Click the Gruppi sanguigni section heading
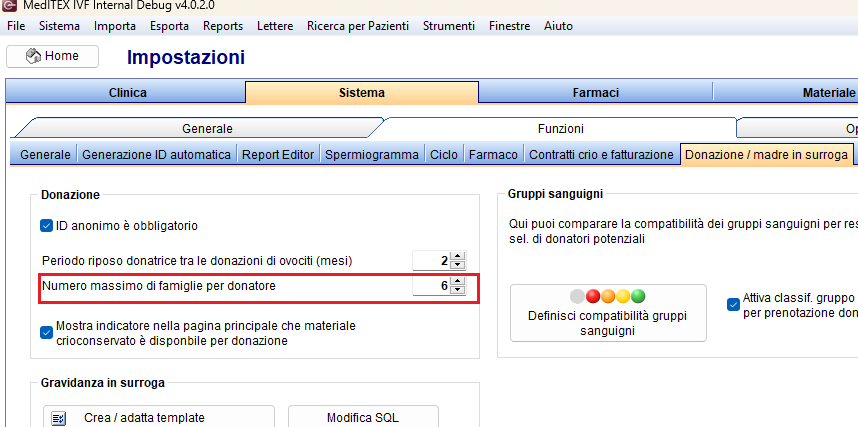The image size is (858, 427). (x=555, y=194)
